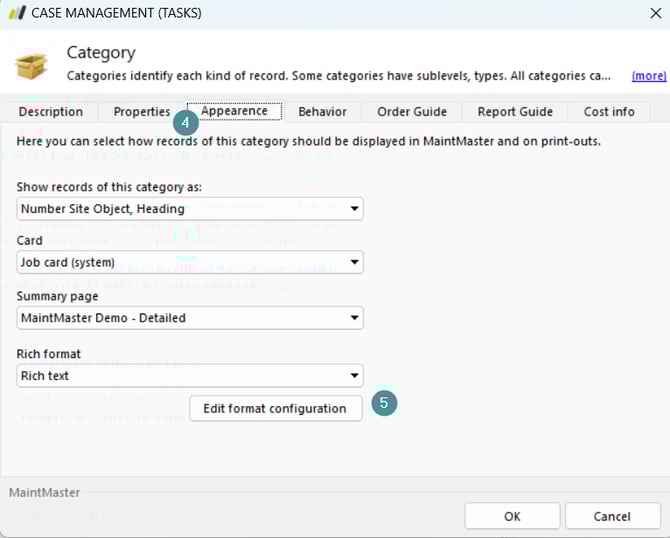Open the Rich format dropdown

[x=190, y=376]
